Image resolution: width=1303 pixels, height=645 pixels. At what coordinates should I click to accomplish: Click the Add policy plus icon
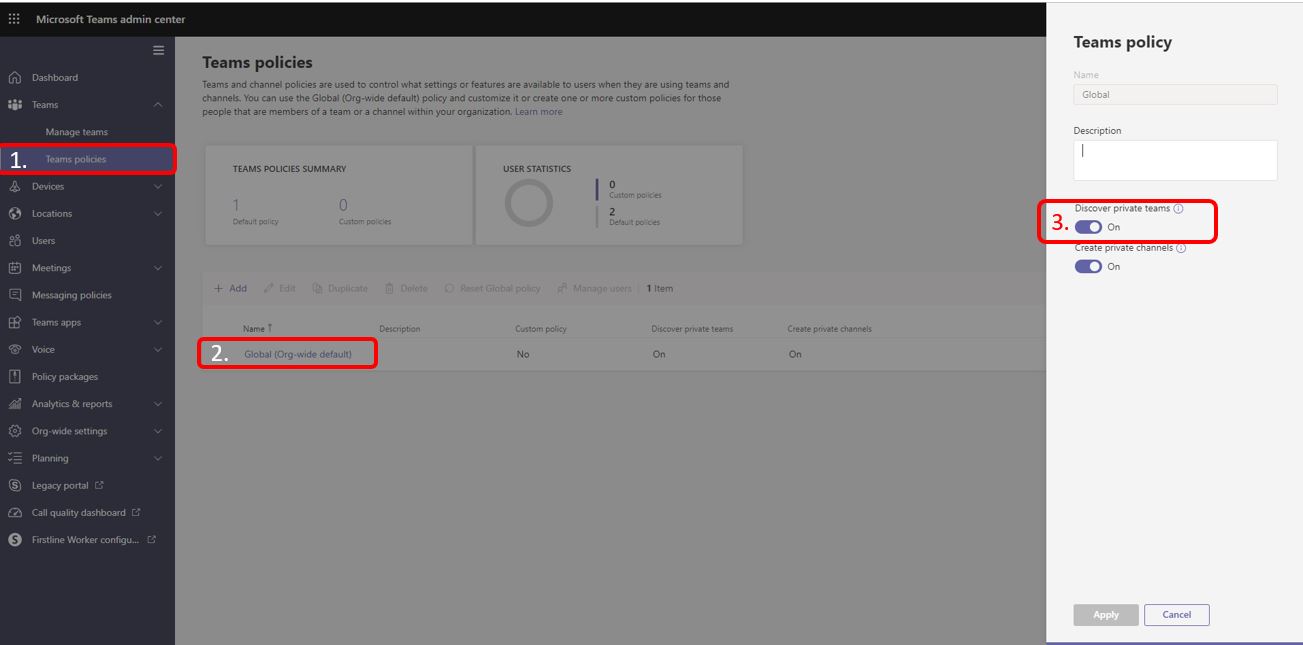(x=219, y=288)
